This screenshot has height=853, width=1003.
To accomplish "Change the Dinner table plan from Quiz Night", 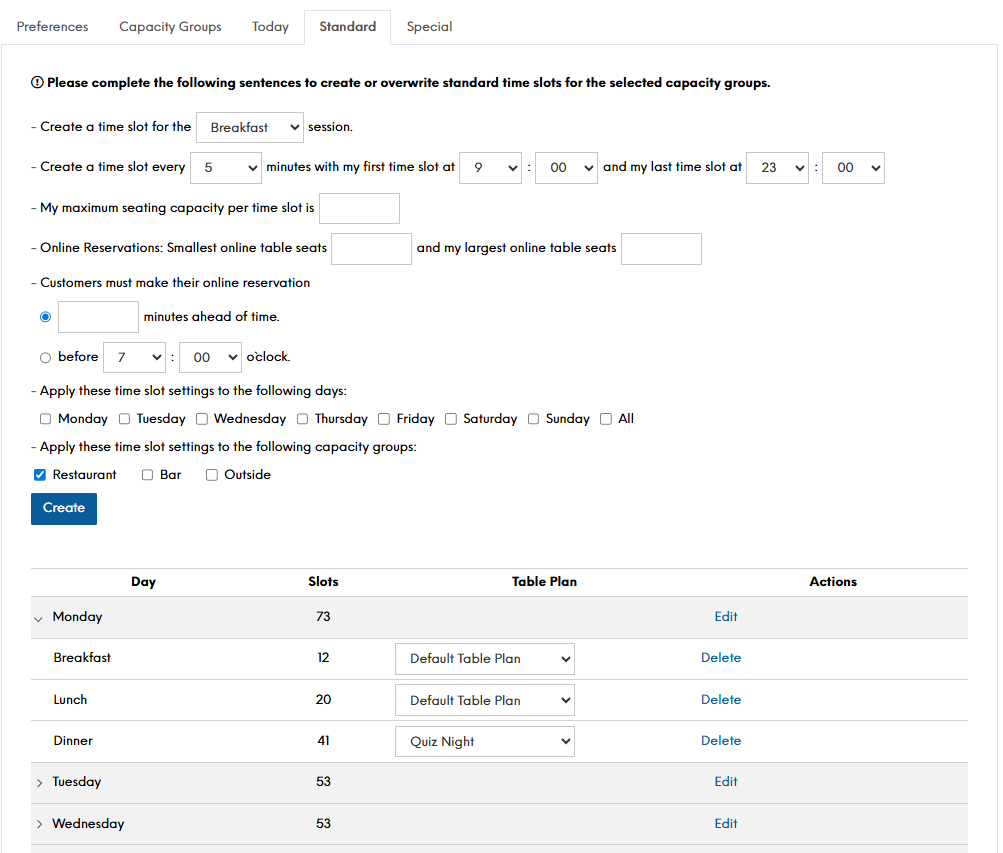I will [x=485, y=742].
